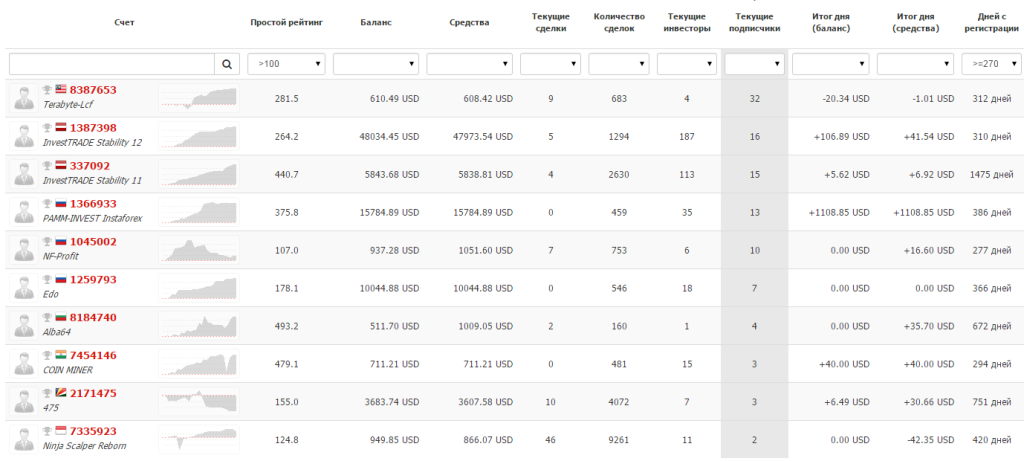1024x461 pixels.
Task: Sort by Текущие инвесторы column header
Action: pyautogui.click(x=686, y=22)
